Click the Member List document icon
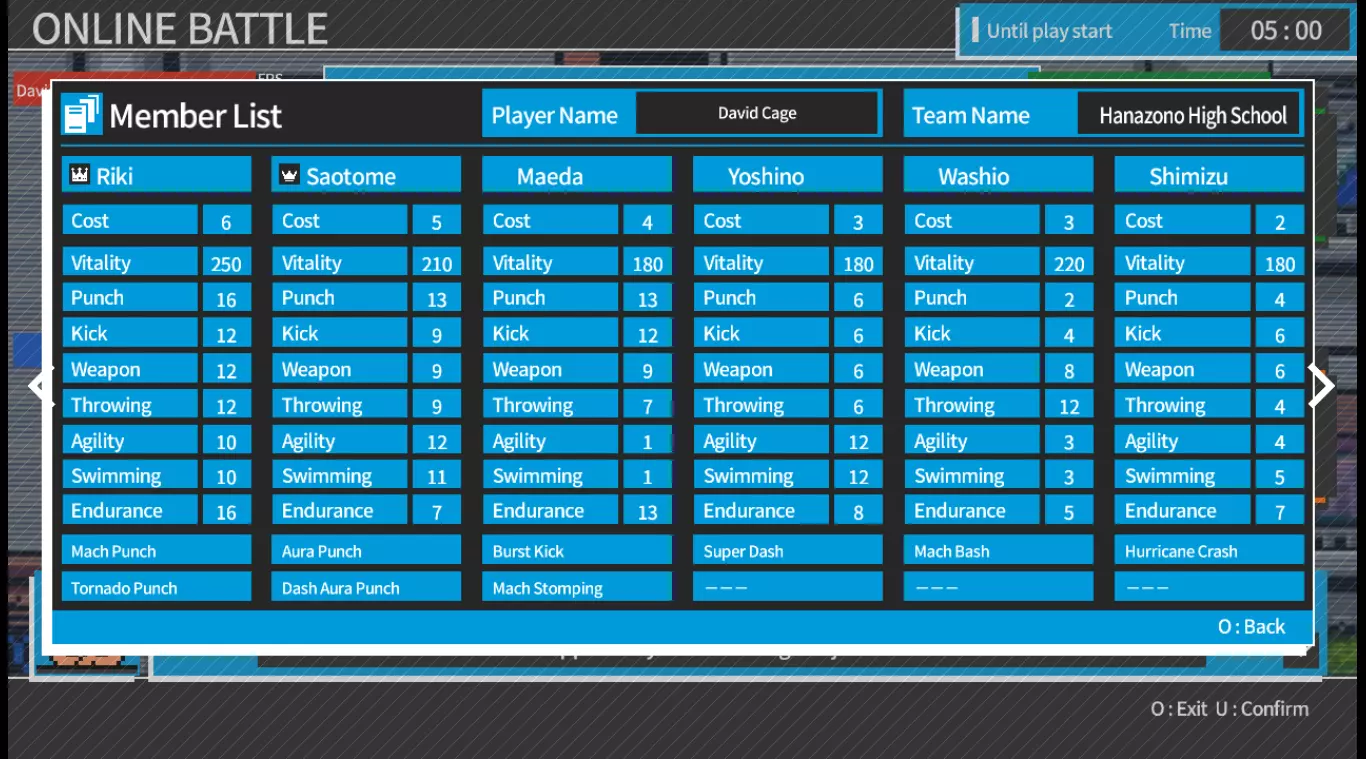The height and width of the screenshot is (759, 1366). coord(81,114)
